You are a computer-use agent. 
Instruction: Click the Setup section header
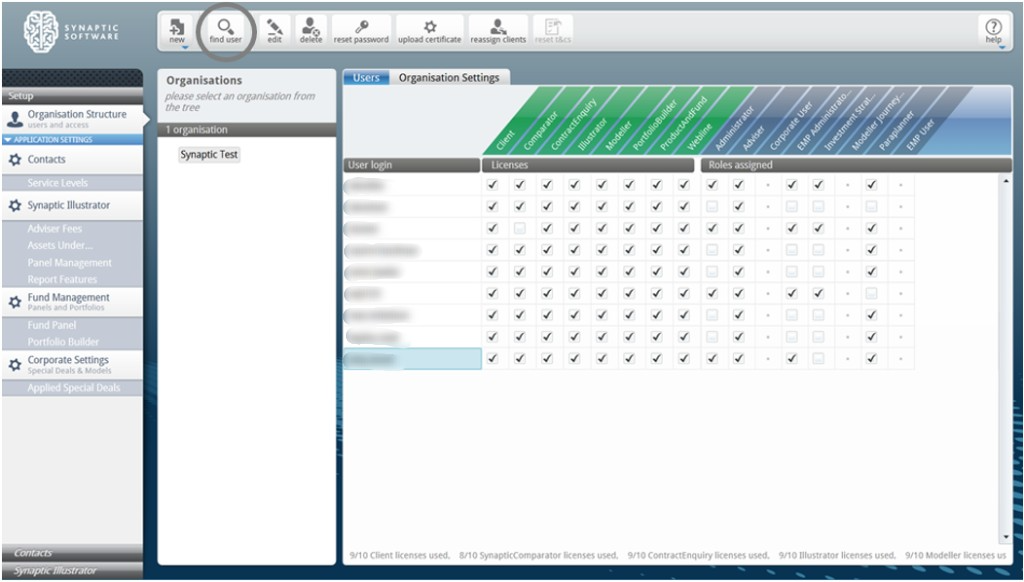point(72,96)
